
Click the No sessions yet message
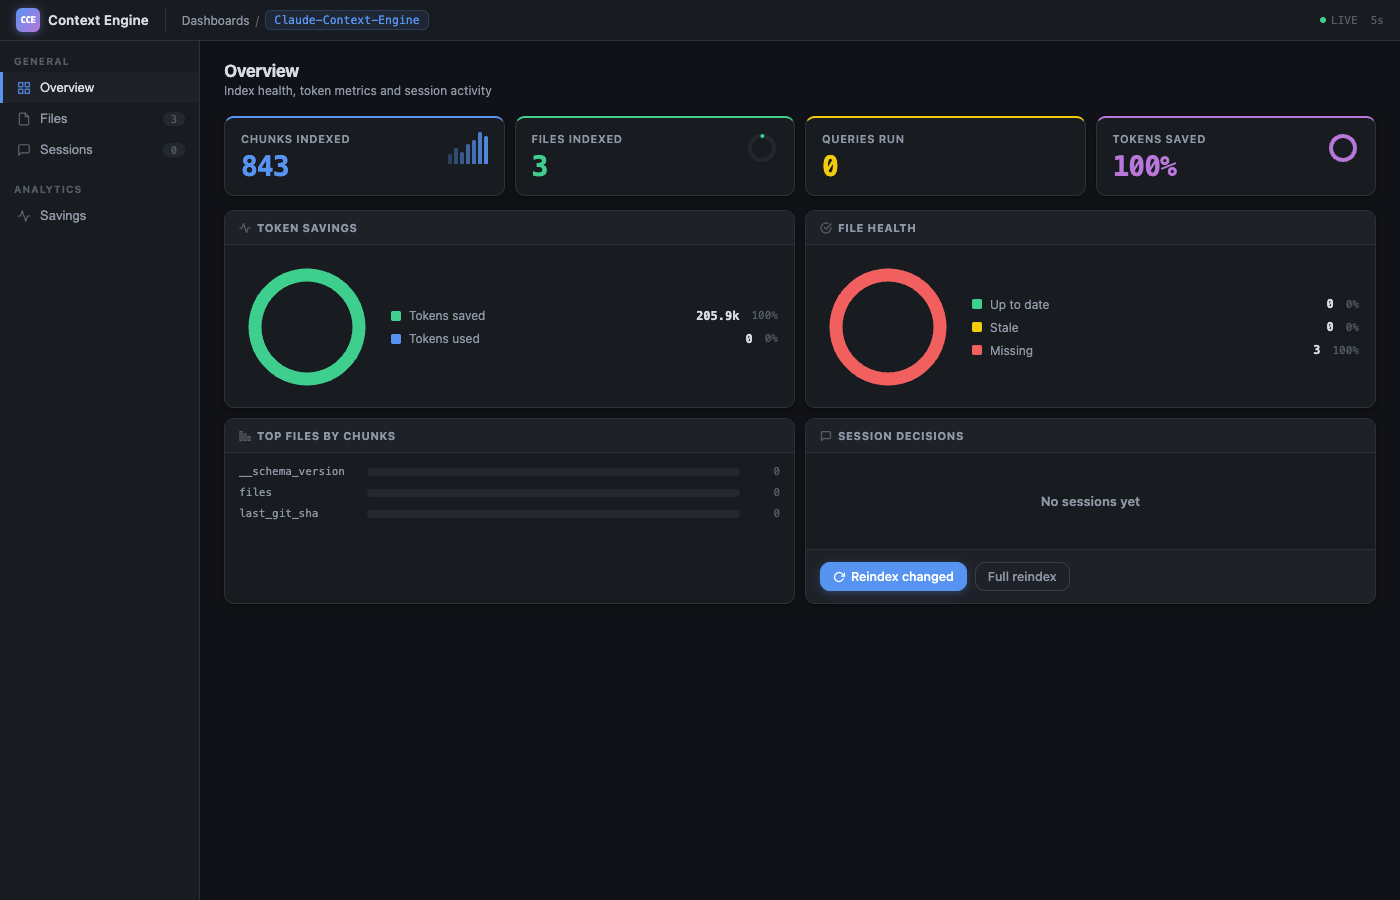1090,502
